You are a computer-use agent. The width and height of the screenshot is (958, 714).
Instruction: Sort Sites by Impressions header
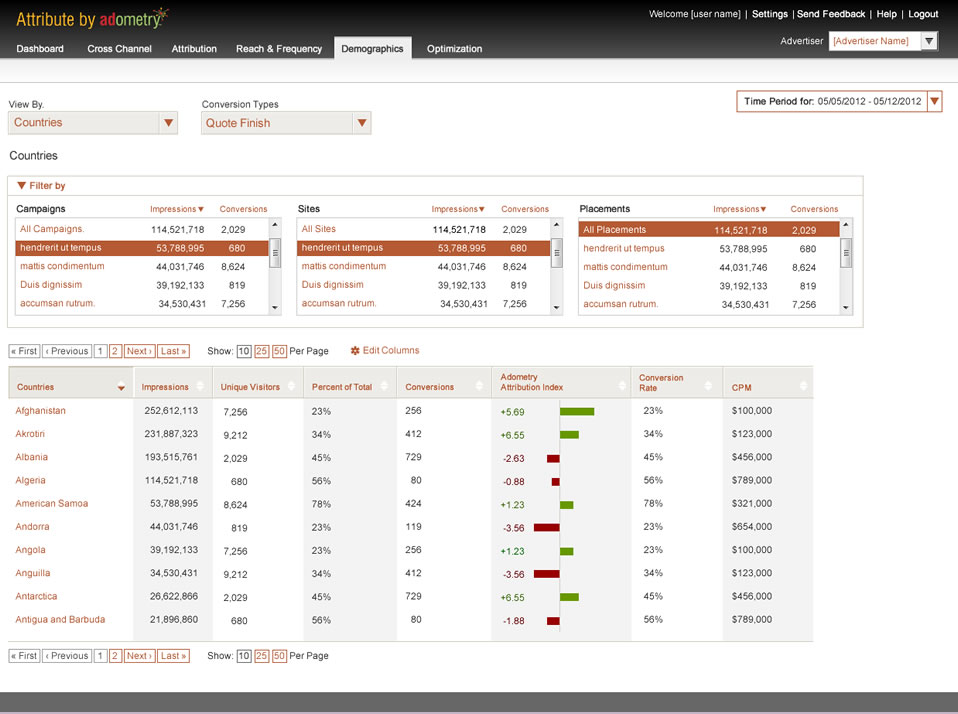click(x=458, y=209)
